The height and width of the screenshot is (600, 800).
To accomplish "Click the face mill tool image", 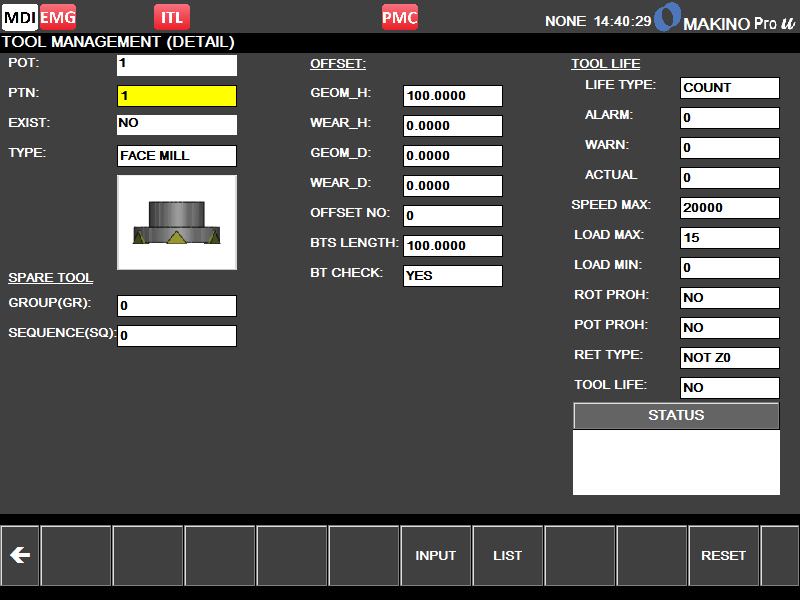I will click(x=177, y=222).
